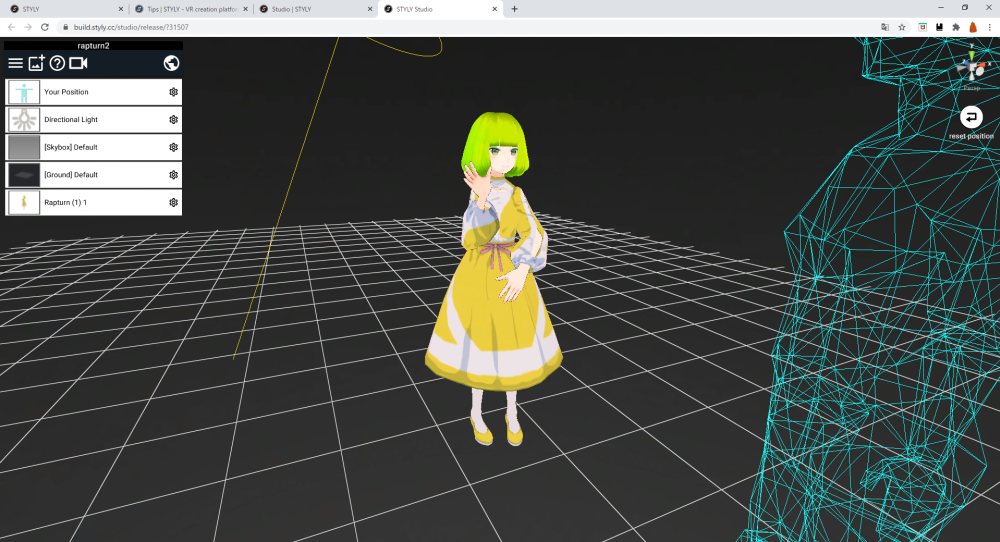The height and width of the screenshot is (542, 1000).
Task: Click the add asset image-plus icon
Action: [36, 62]
